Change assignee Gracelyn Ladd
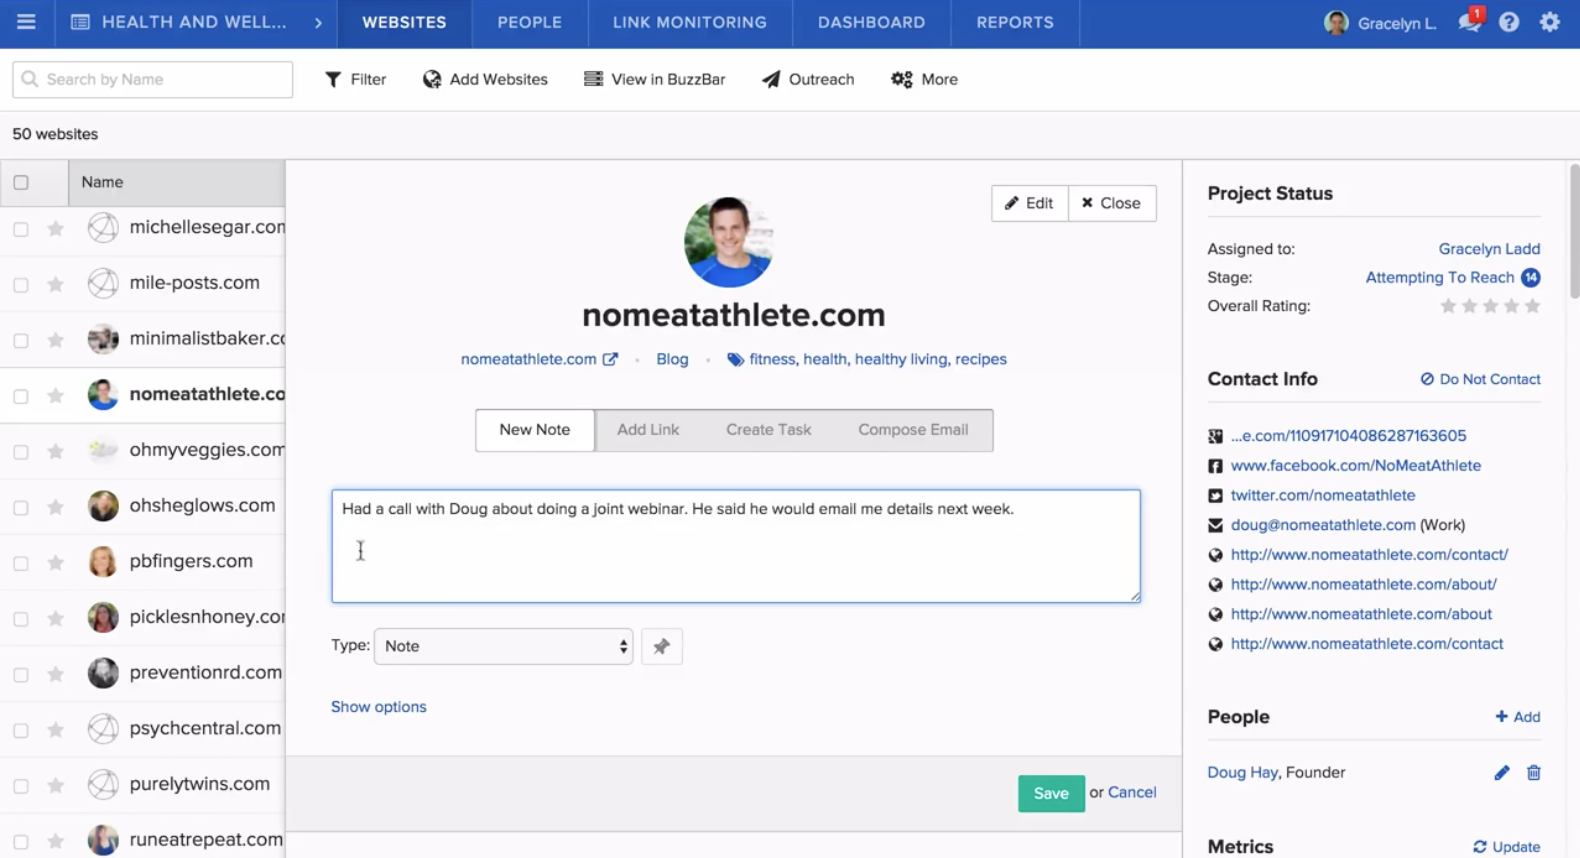Screen dimensions: 1580x858 pos(1489,249)
